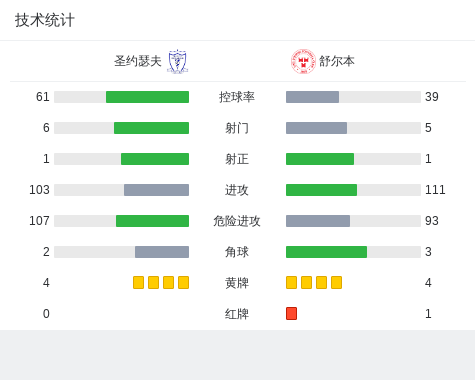Click the 舒尔本 red card icon
The image size is (475, 380).
click(291, 313)
